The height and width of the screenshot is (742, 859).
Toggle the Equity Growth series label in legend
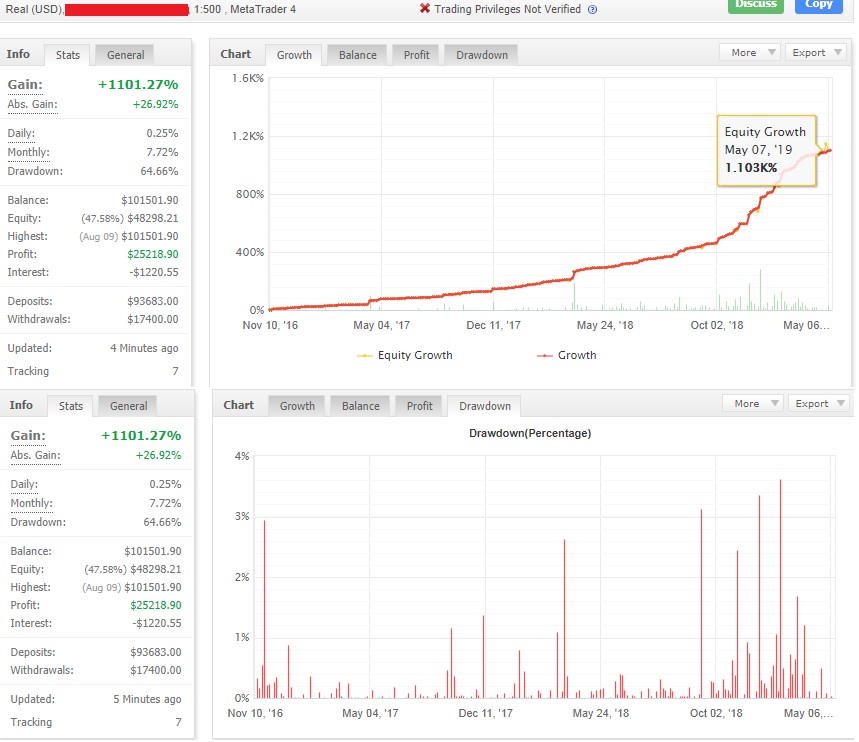point(414,355)
